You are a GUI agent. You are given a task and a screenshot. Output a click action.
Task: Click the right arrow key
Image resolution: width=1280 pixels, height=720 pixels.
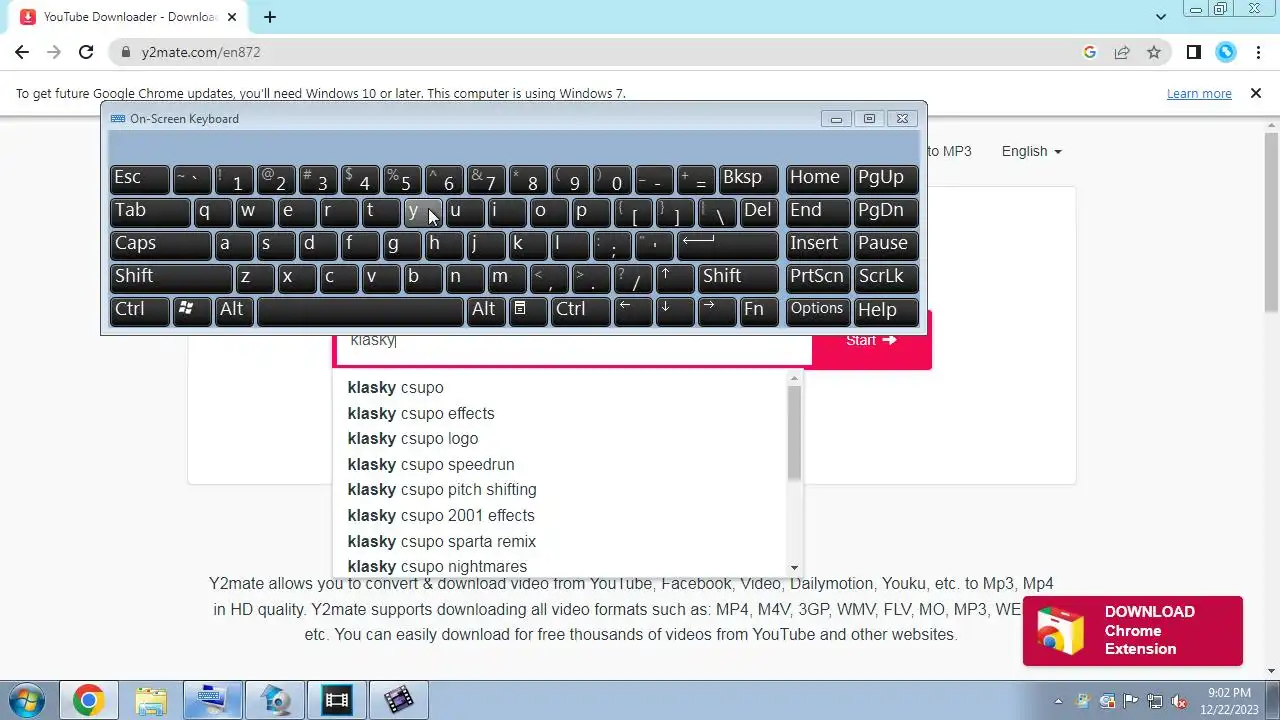click(x=717, y=310)
